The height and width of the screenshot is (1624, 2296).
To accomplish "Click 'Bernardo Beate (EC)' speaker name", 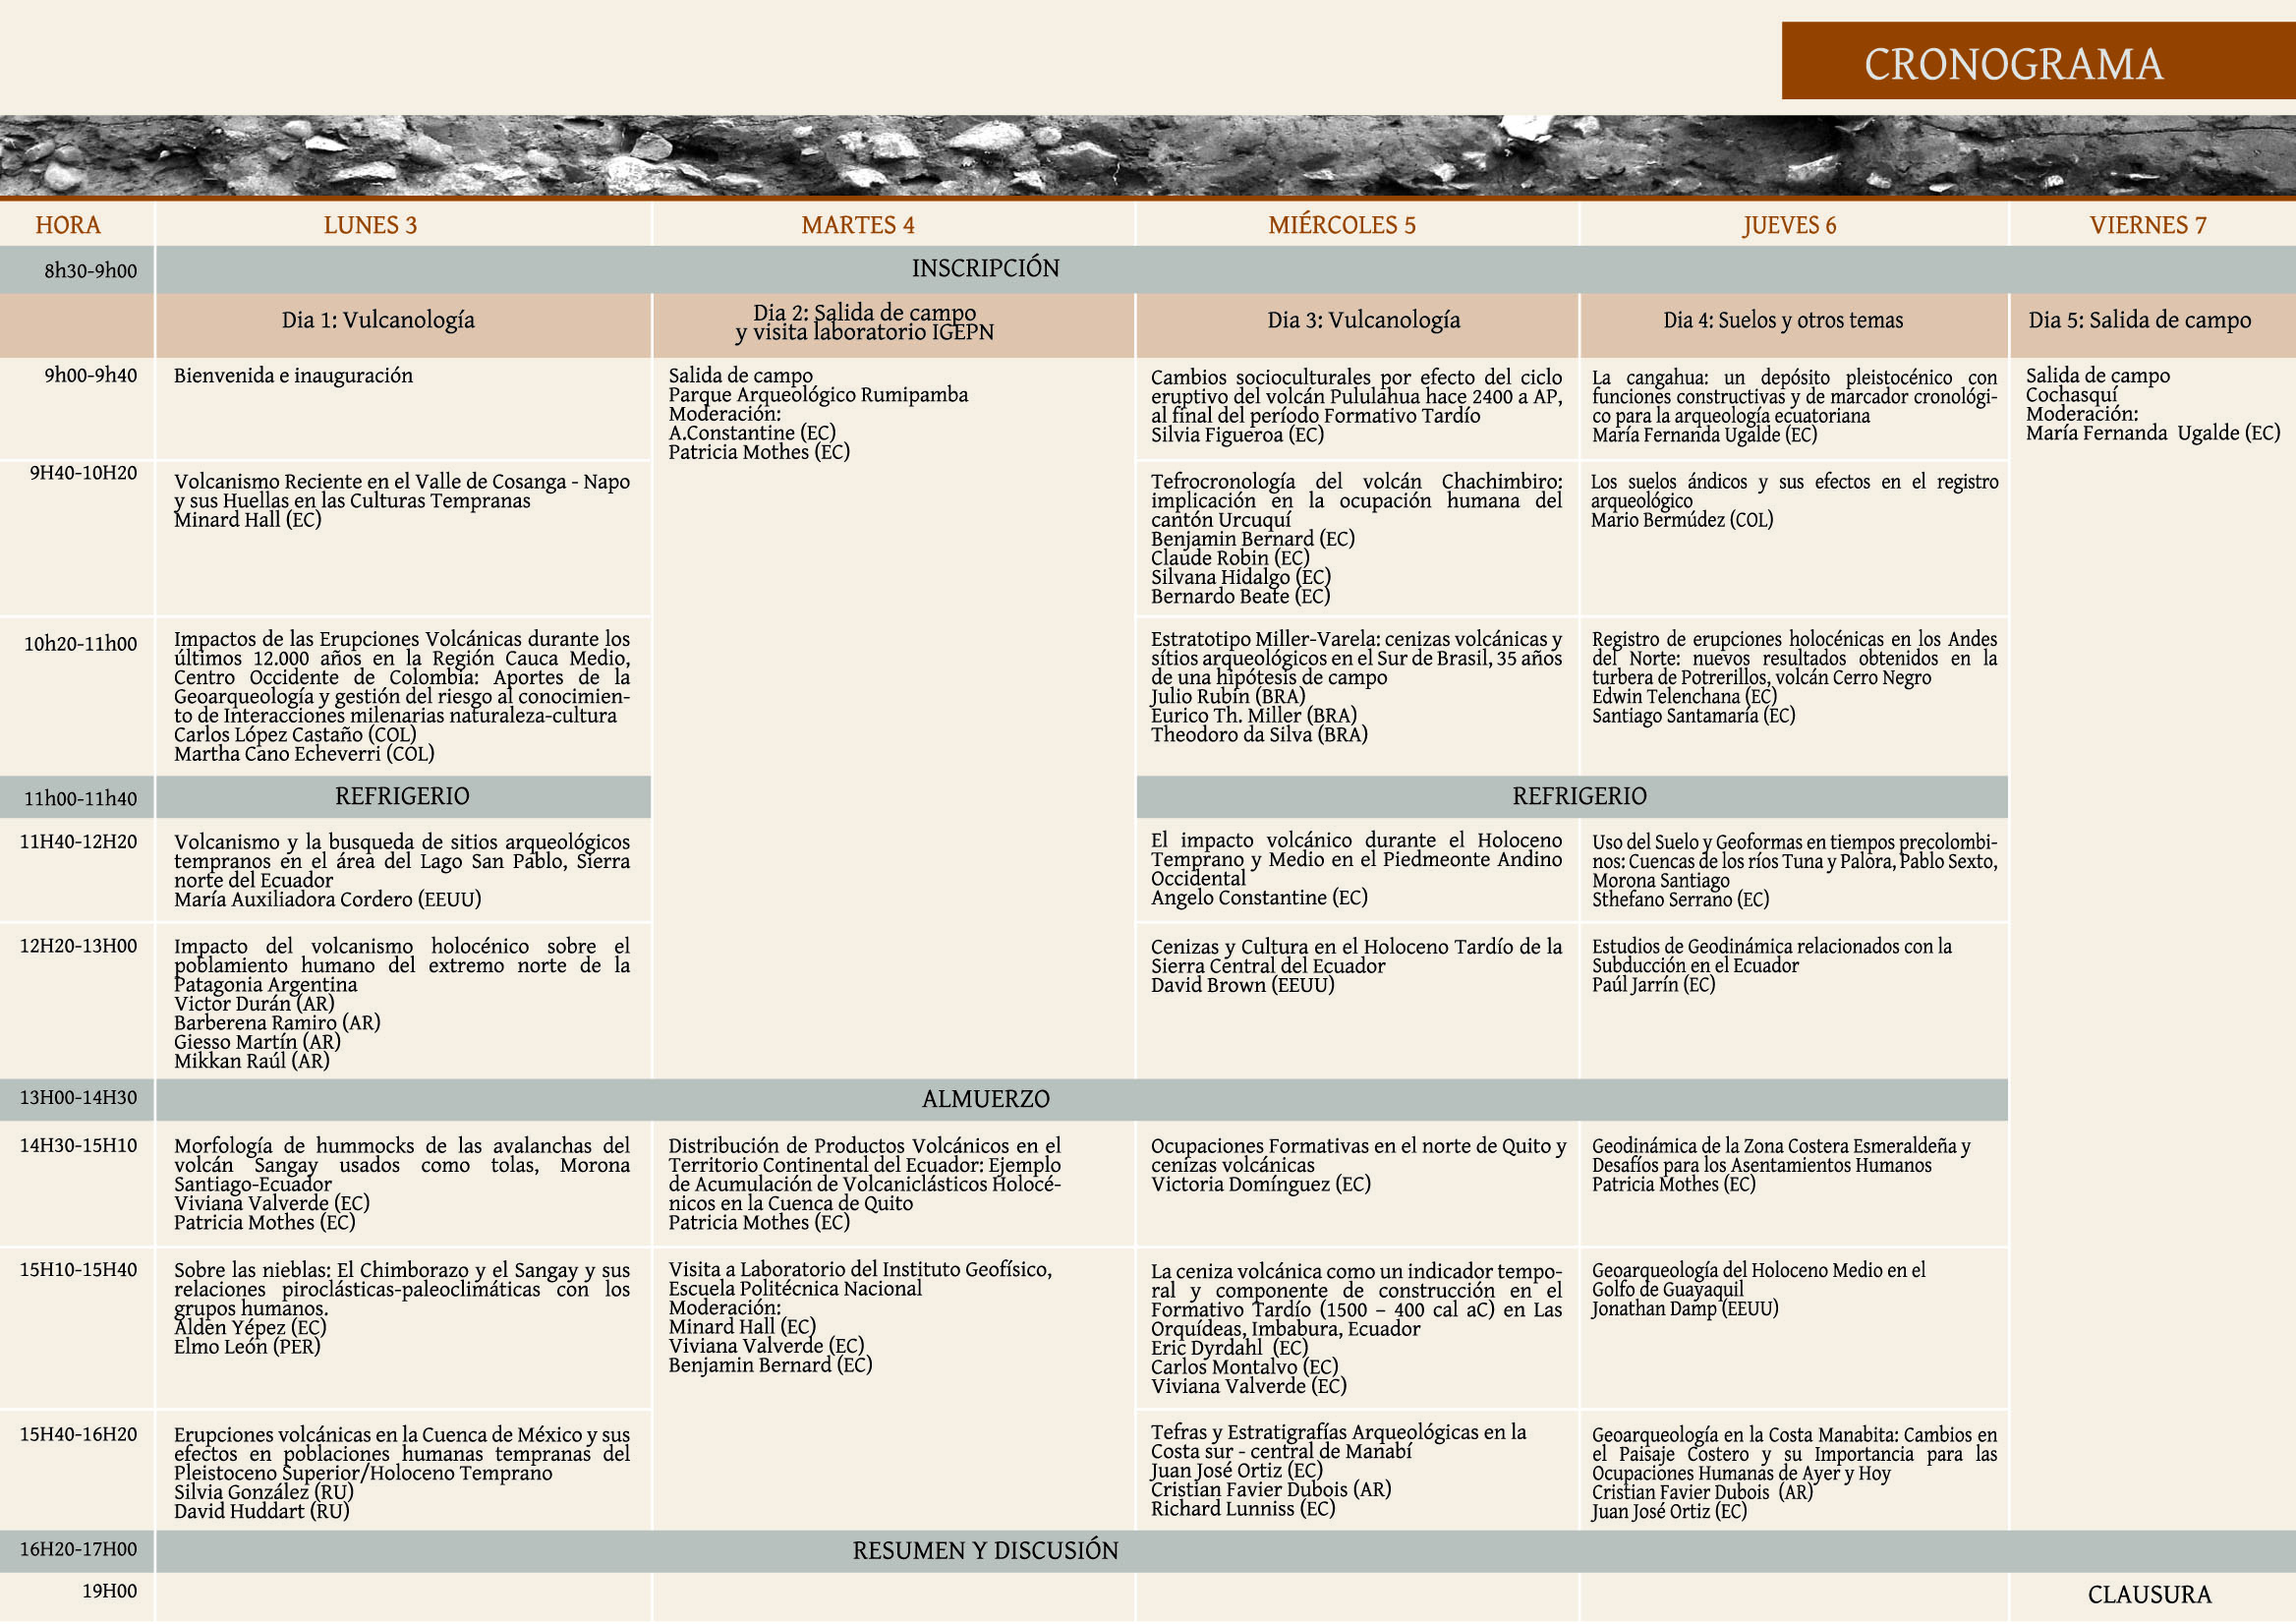I will 1240,596.
